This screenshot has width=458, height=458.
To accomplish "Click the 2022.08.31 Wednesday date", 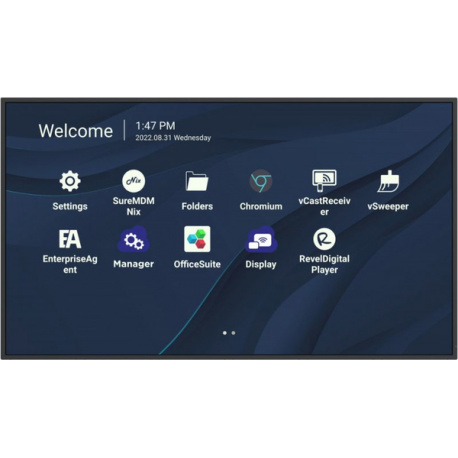I will pyautogui.click(x=173, y=138).
